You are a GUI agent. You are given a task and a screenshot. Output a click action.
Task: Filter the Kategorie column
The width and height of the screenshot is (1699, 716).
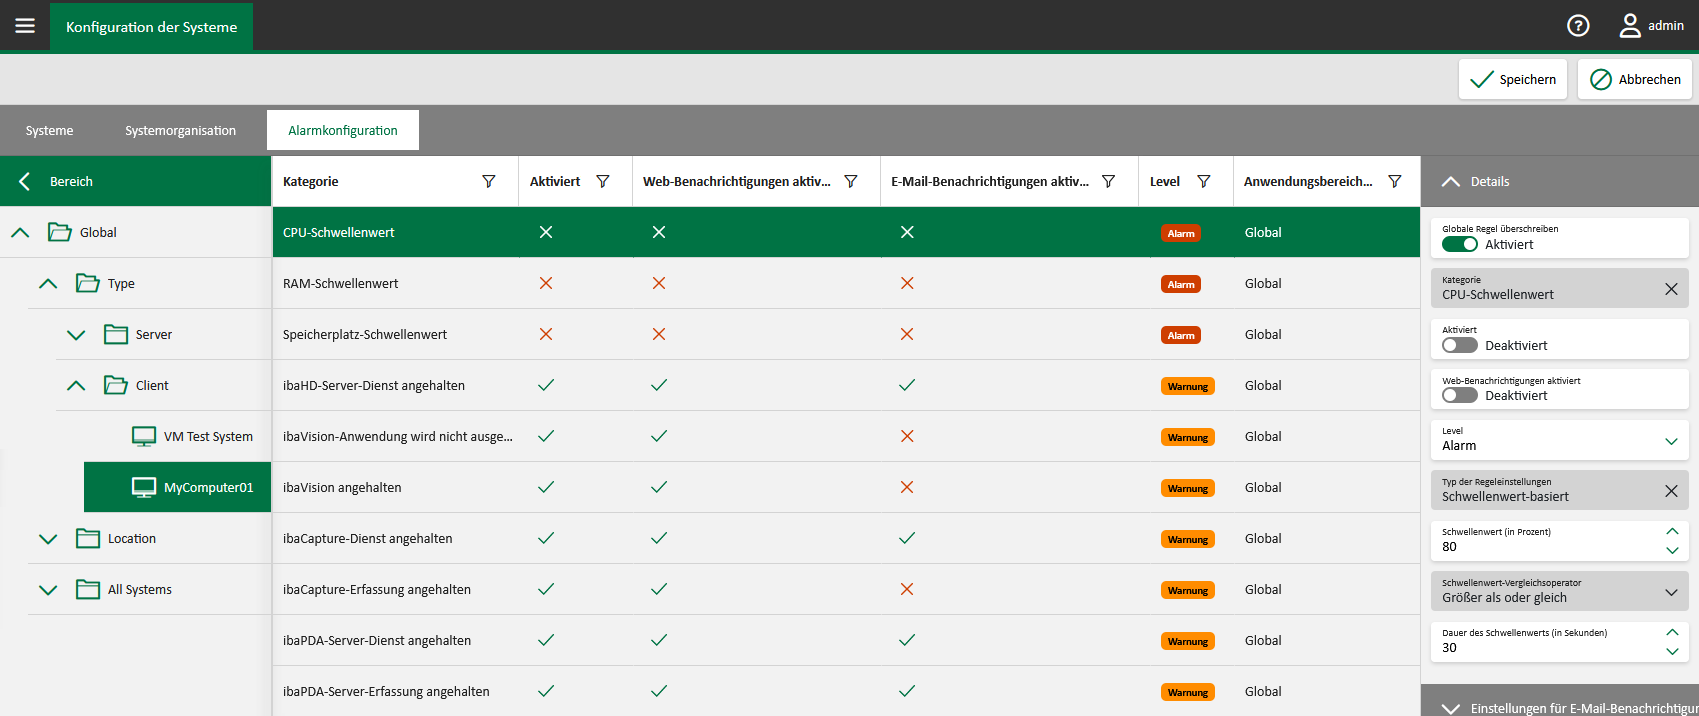coord(489,181)
